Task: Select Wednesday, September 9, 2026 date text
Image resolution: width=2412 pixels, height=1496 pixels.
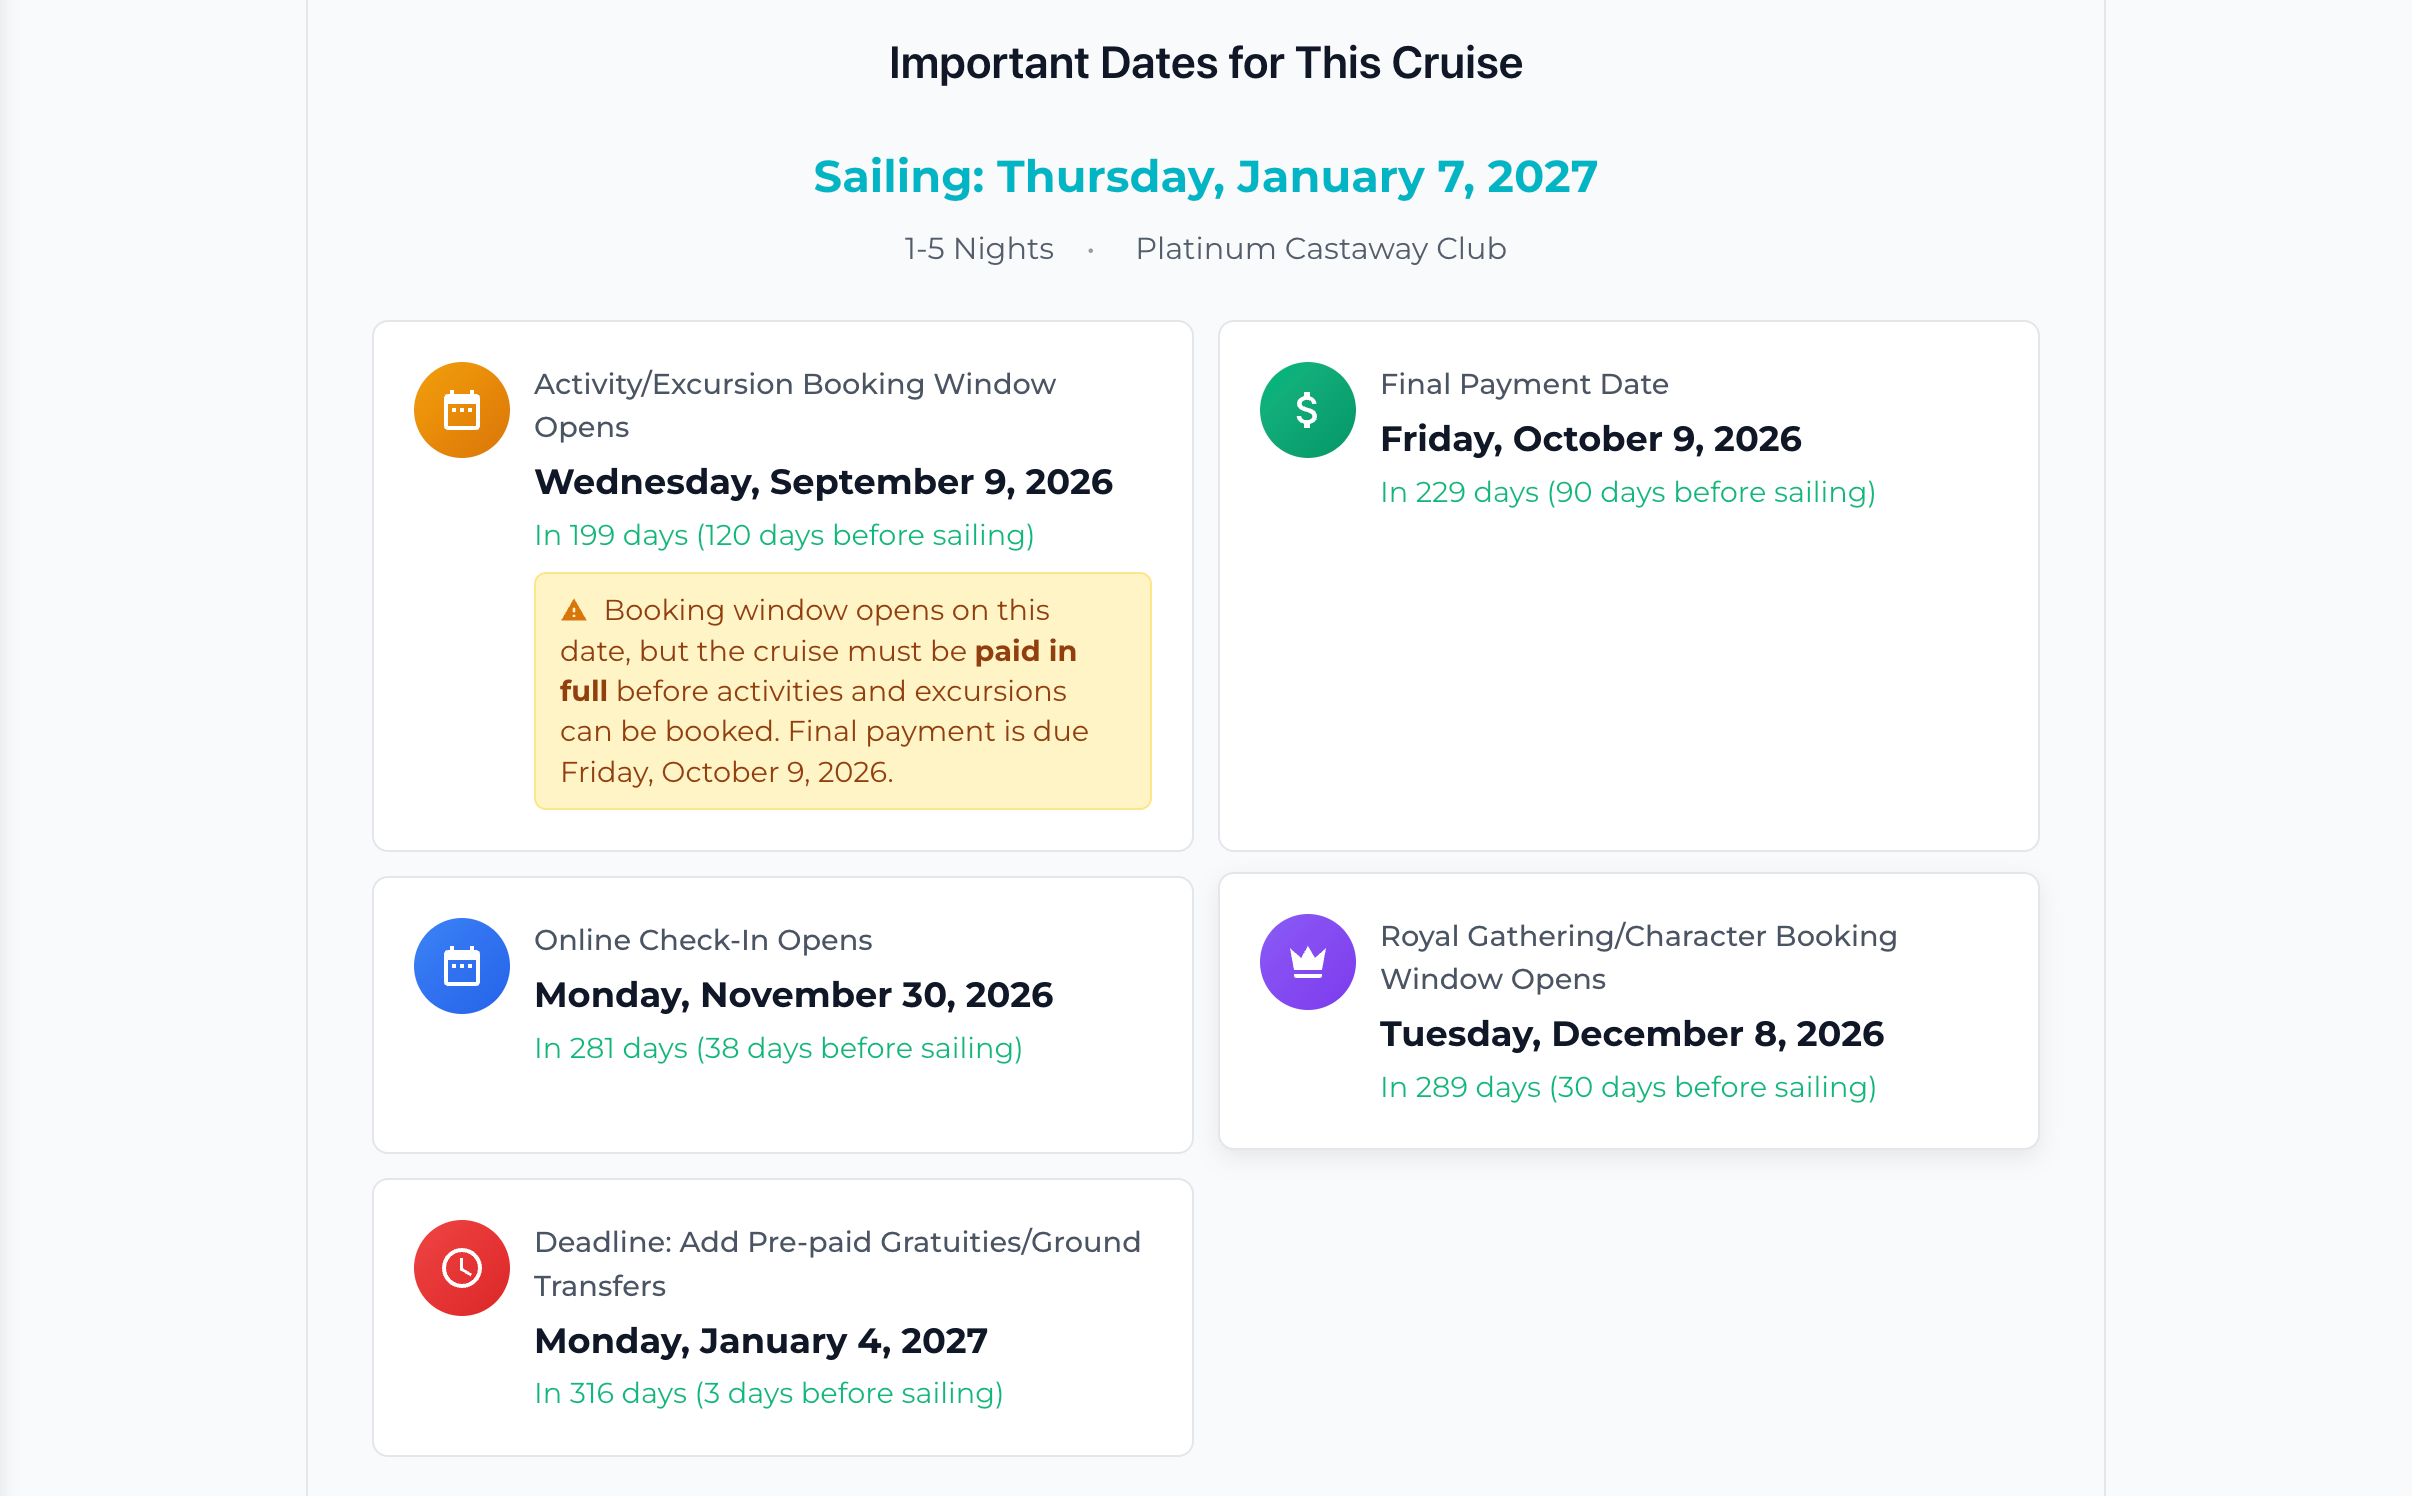Action: [823, 481]
